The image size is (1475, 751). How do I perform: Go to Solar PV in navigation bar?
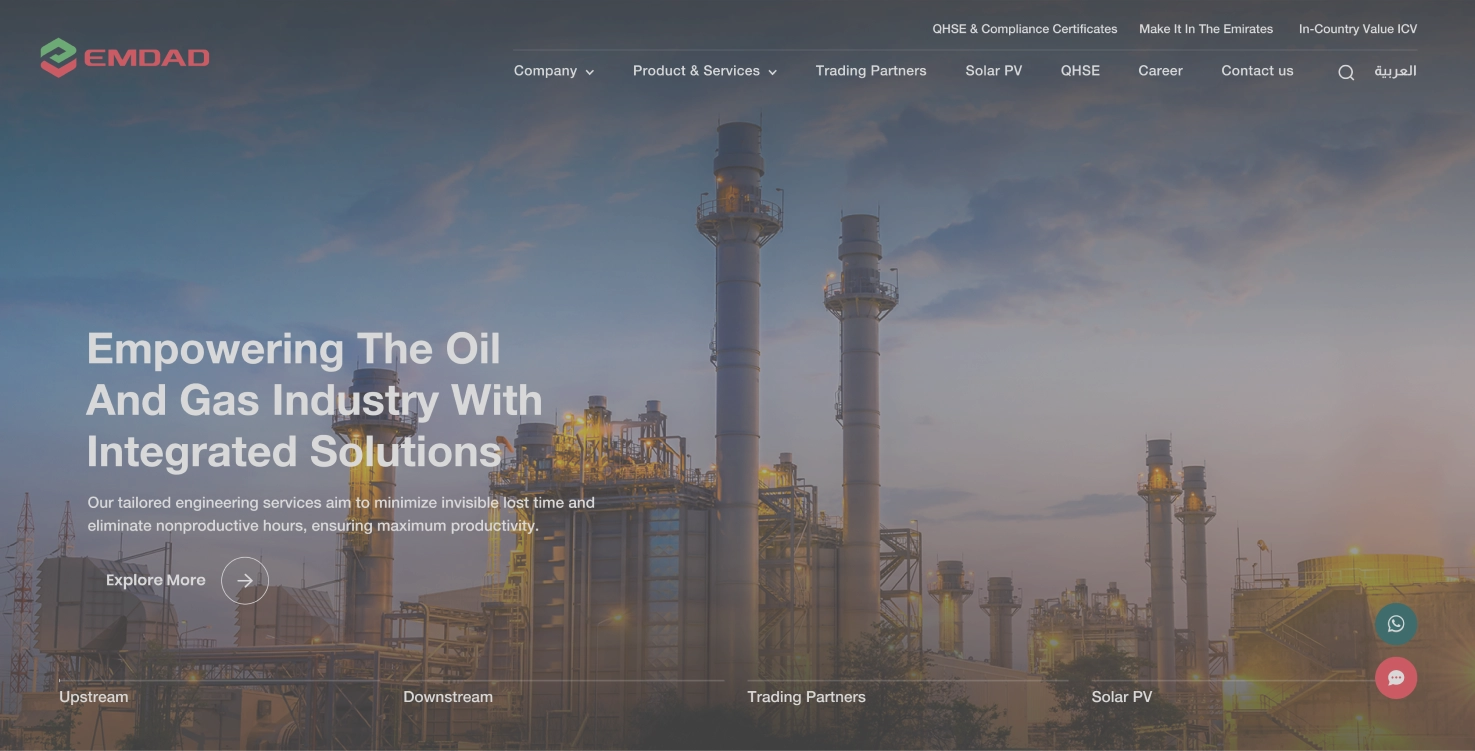click(x=993, y=71)
